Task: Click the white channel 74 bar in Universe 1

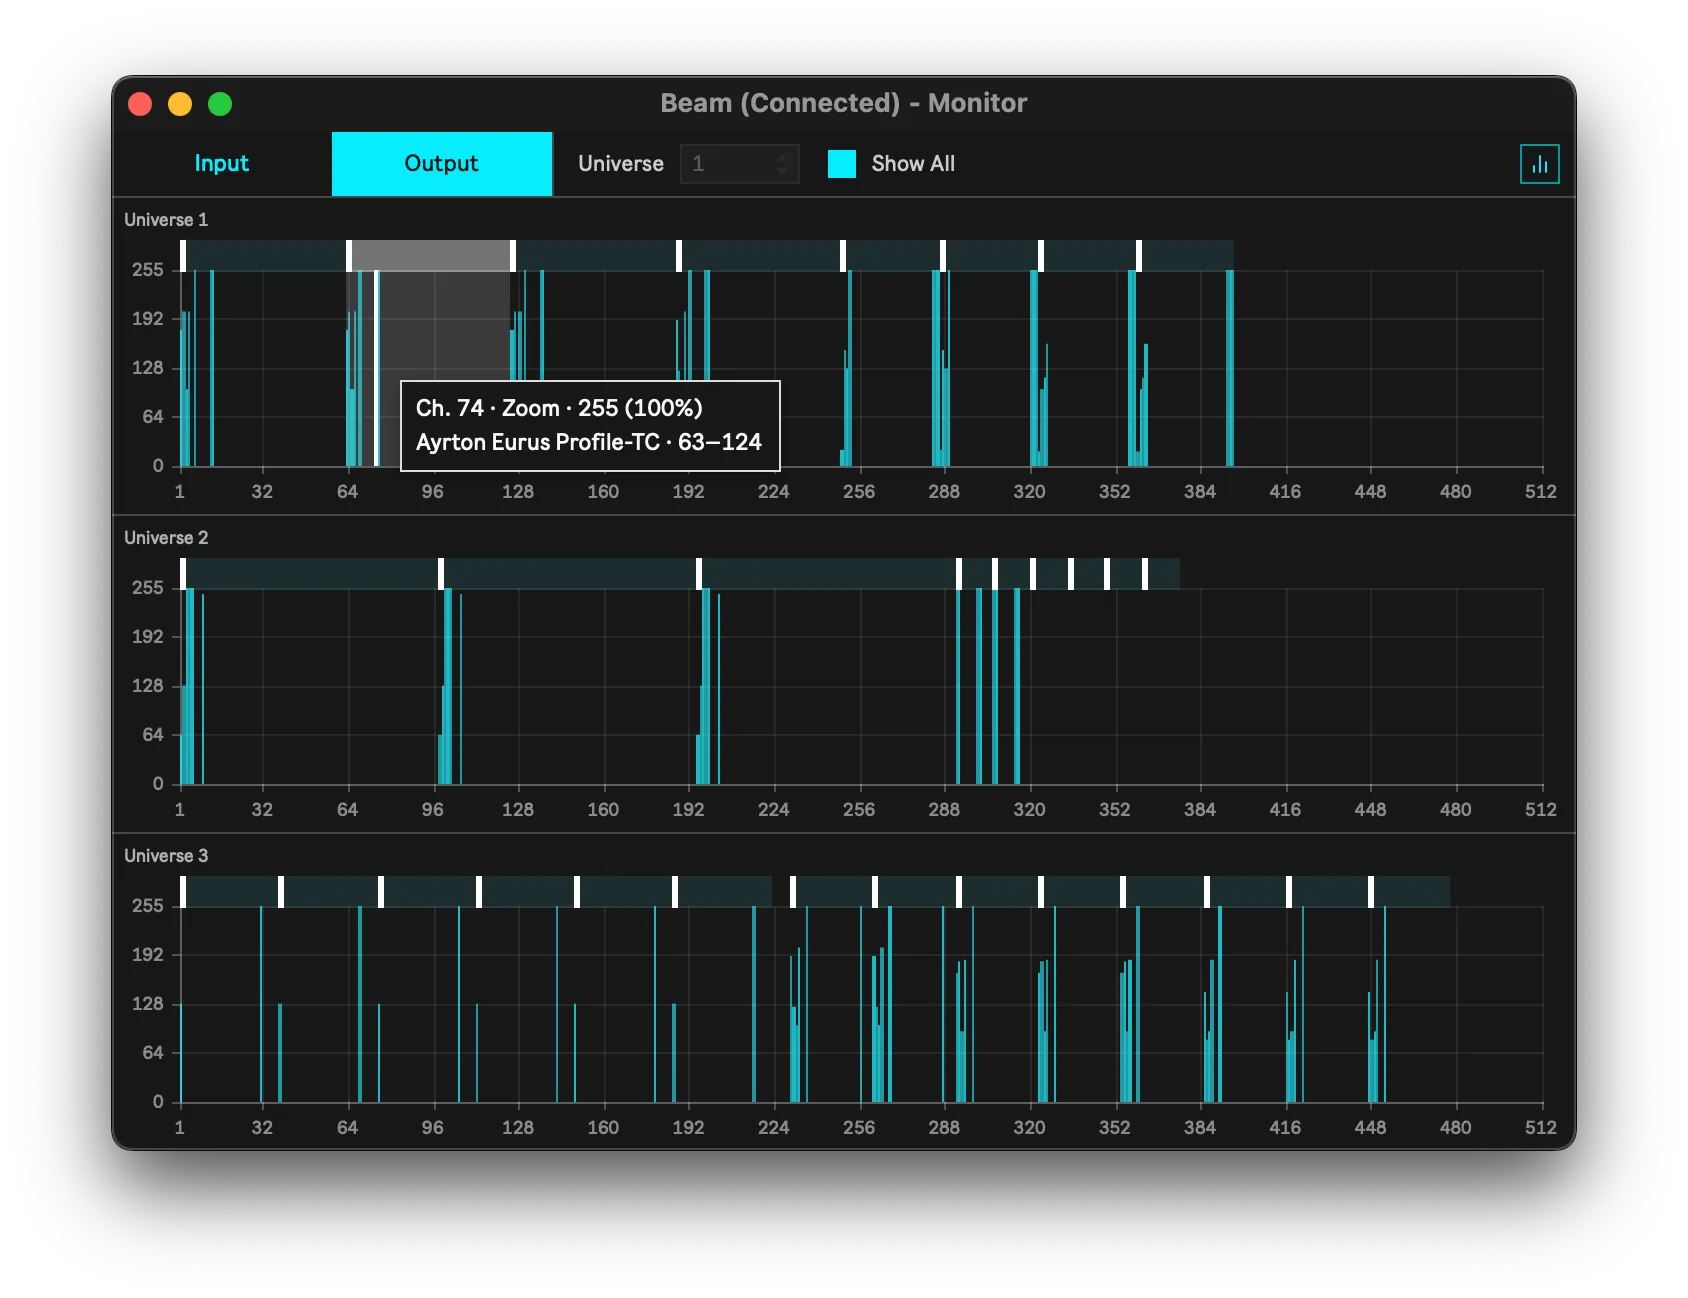Action: tap(376, 368)
